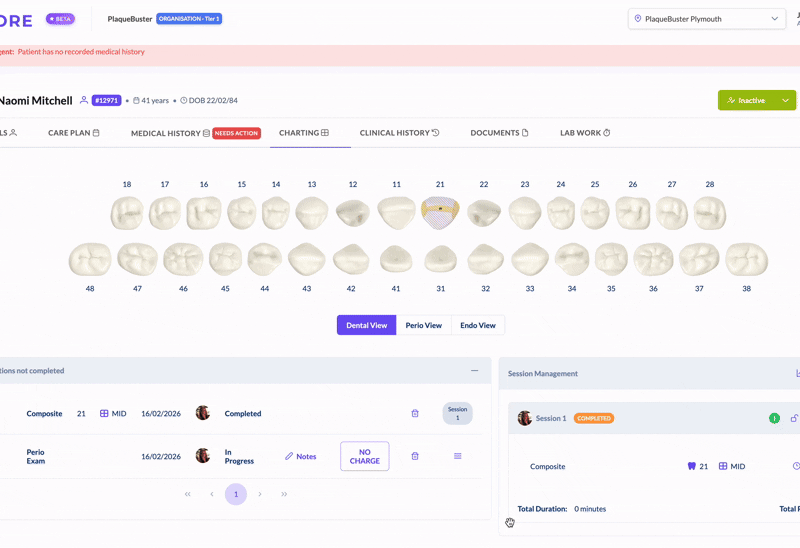Image resolution: width=800 pixels, height=548 pixels.
Task: Select lower molar tooth 38
Action: coord(746,260)
